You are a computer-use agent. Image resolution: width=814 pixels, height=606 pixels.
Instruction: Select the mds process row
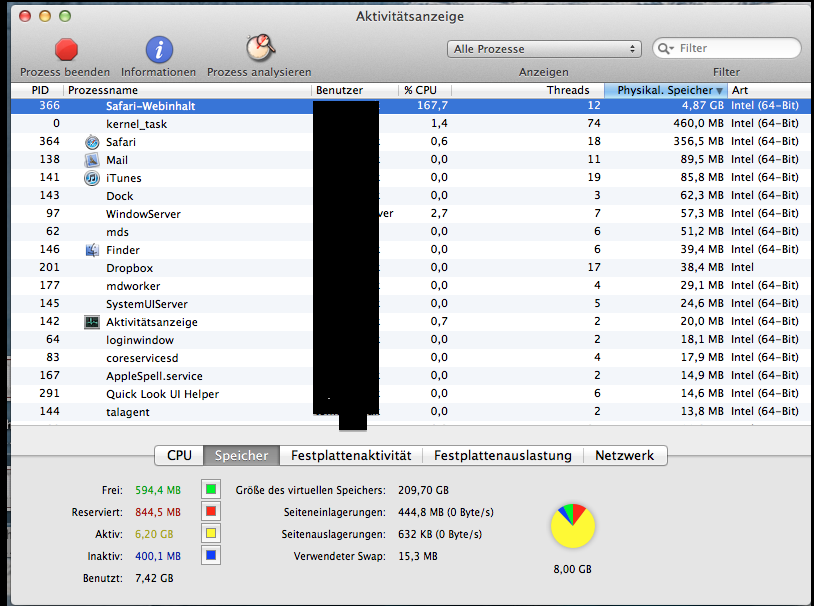tap(411, 232)
